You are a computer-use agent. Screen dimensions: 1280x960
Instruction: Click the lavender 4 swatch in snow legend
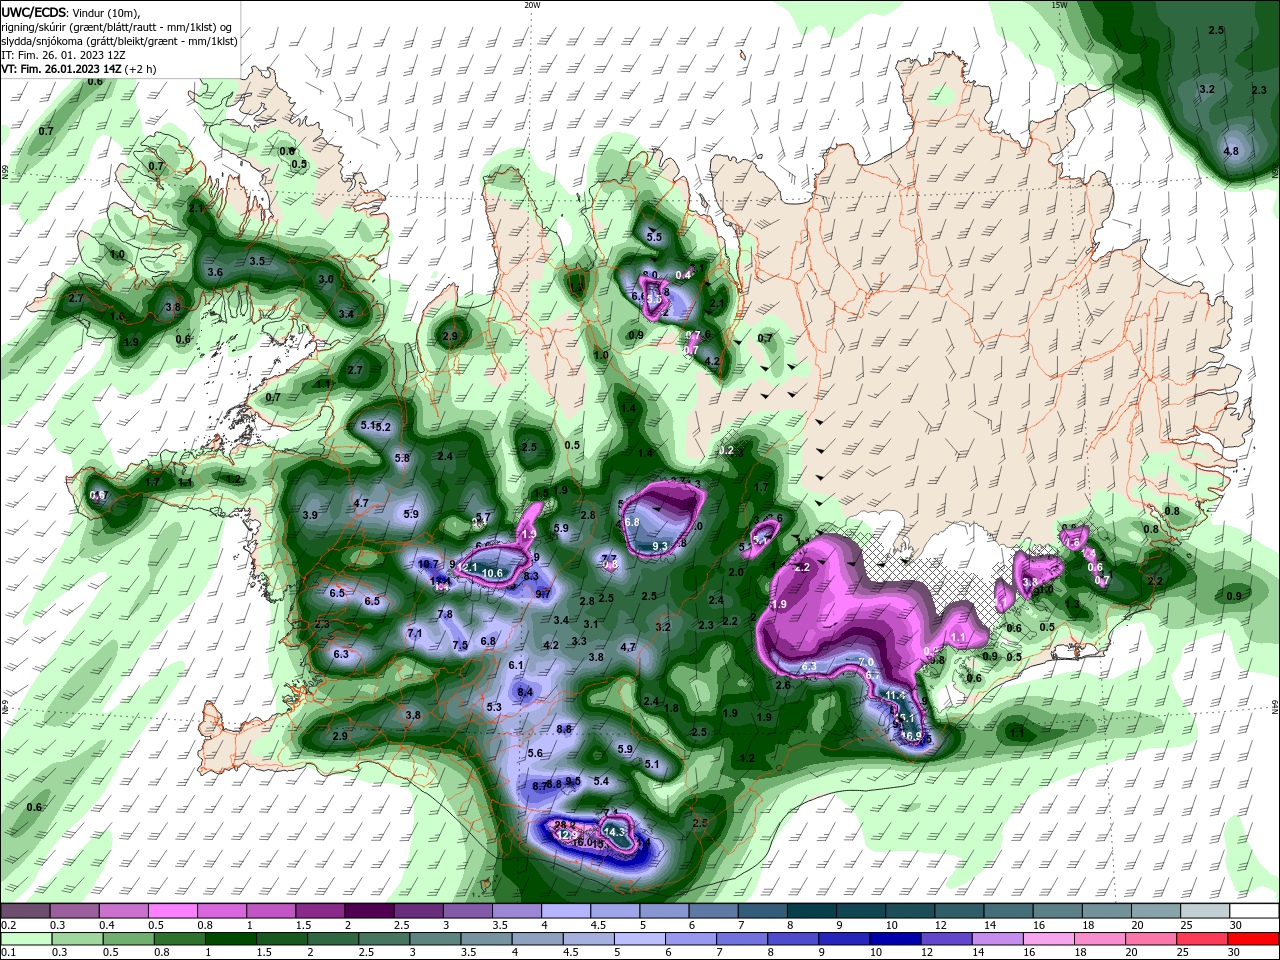(566, 911)
